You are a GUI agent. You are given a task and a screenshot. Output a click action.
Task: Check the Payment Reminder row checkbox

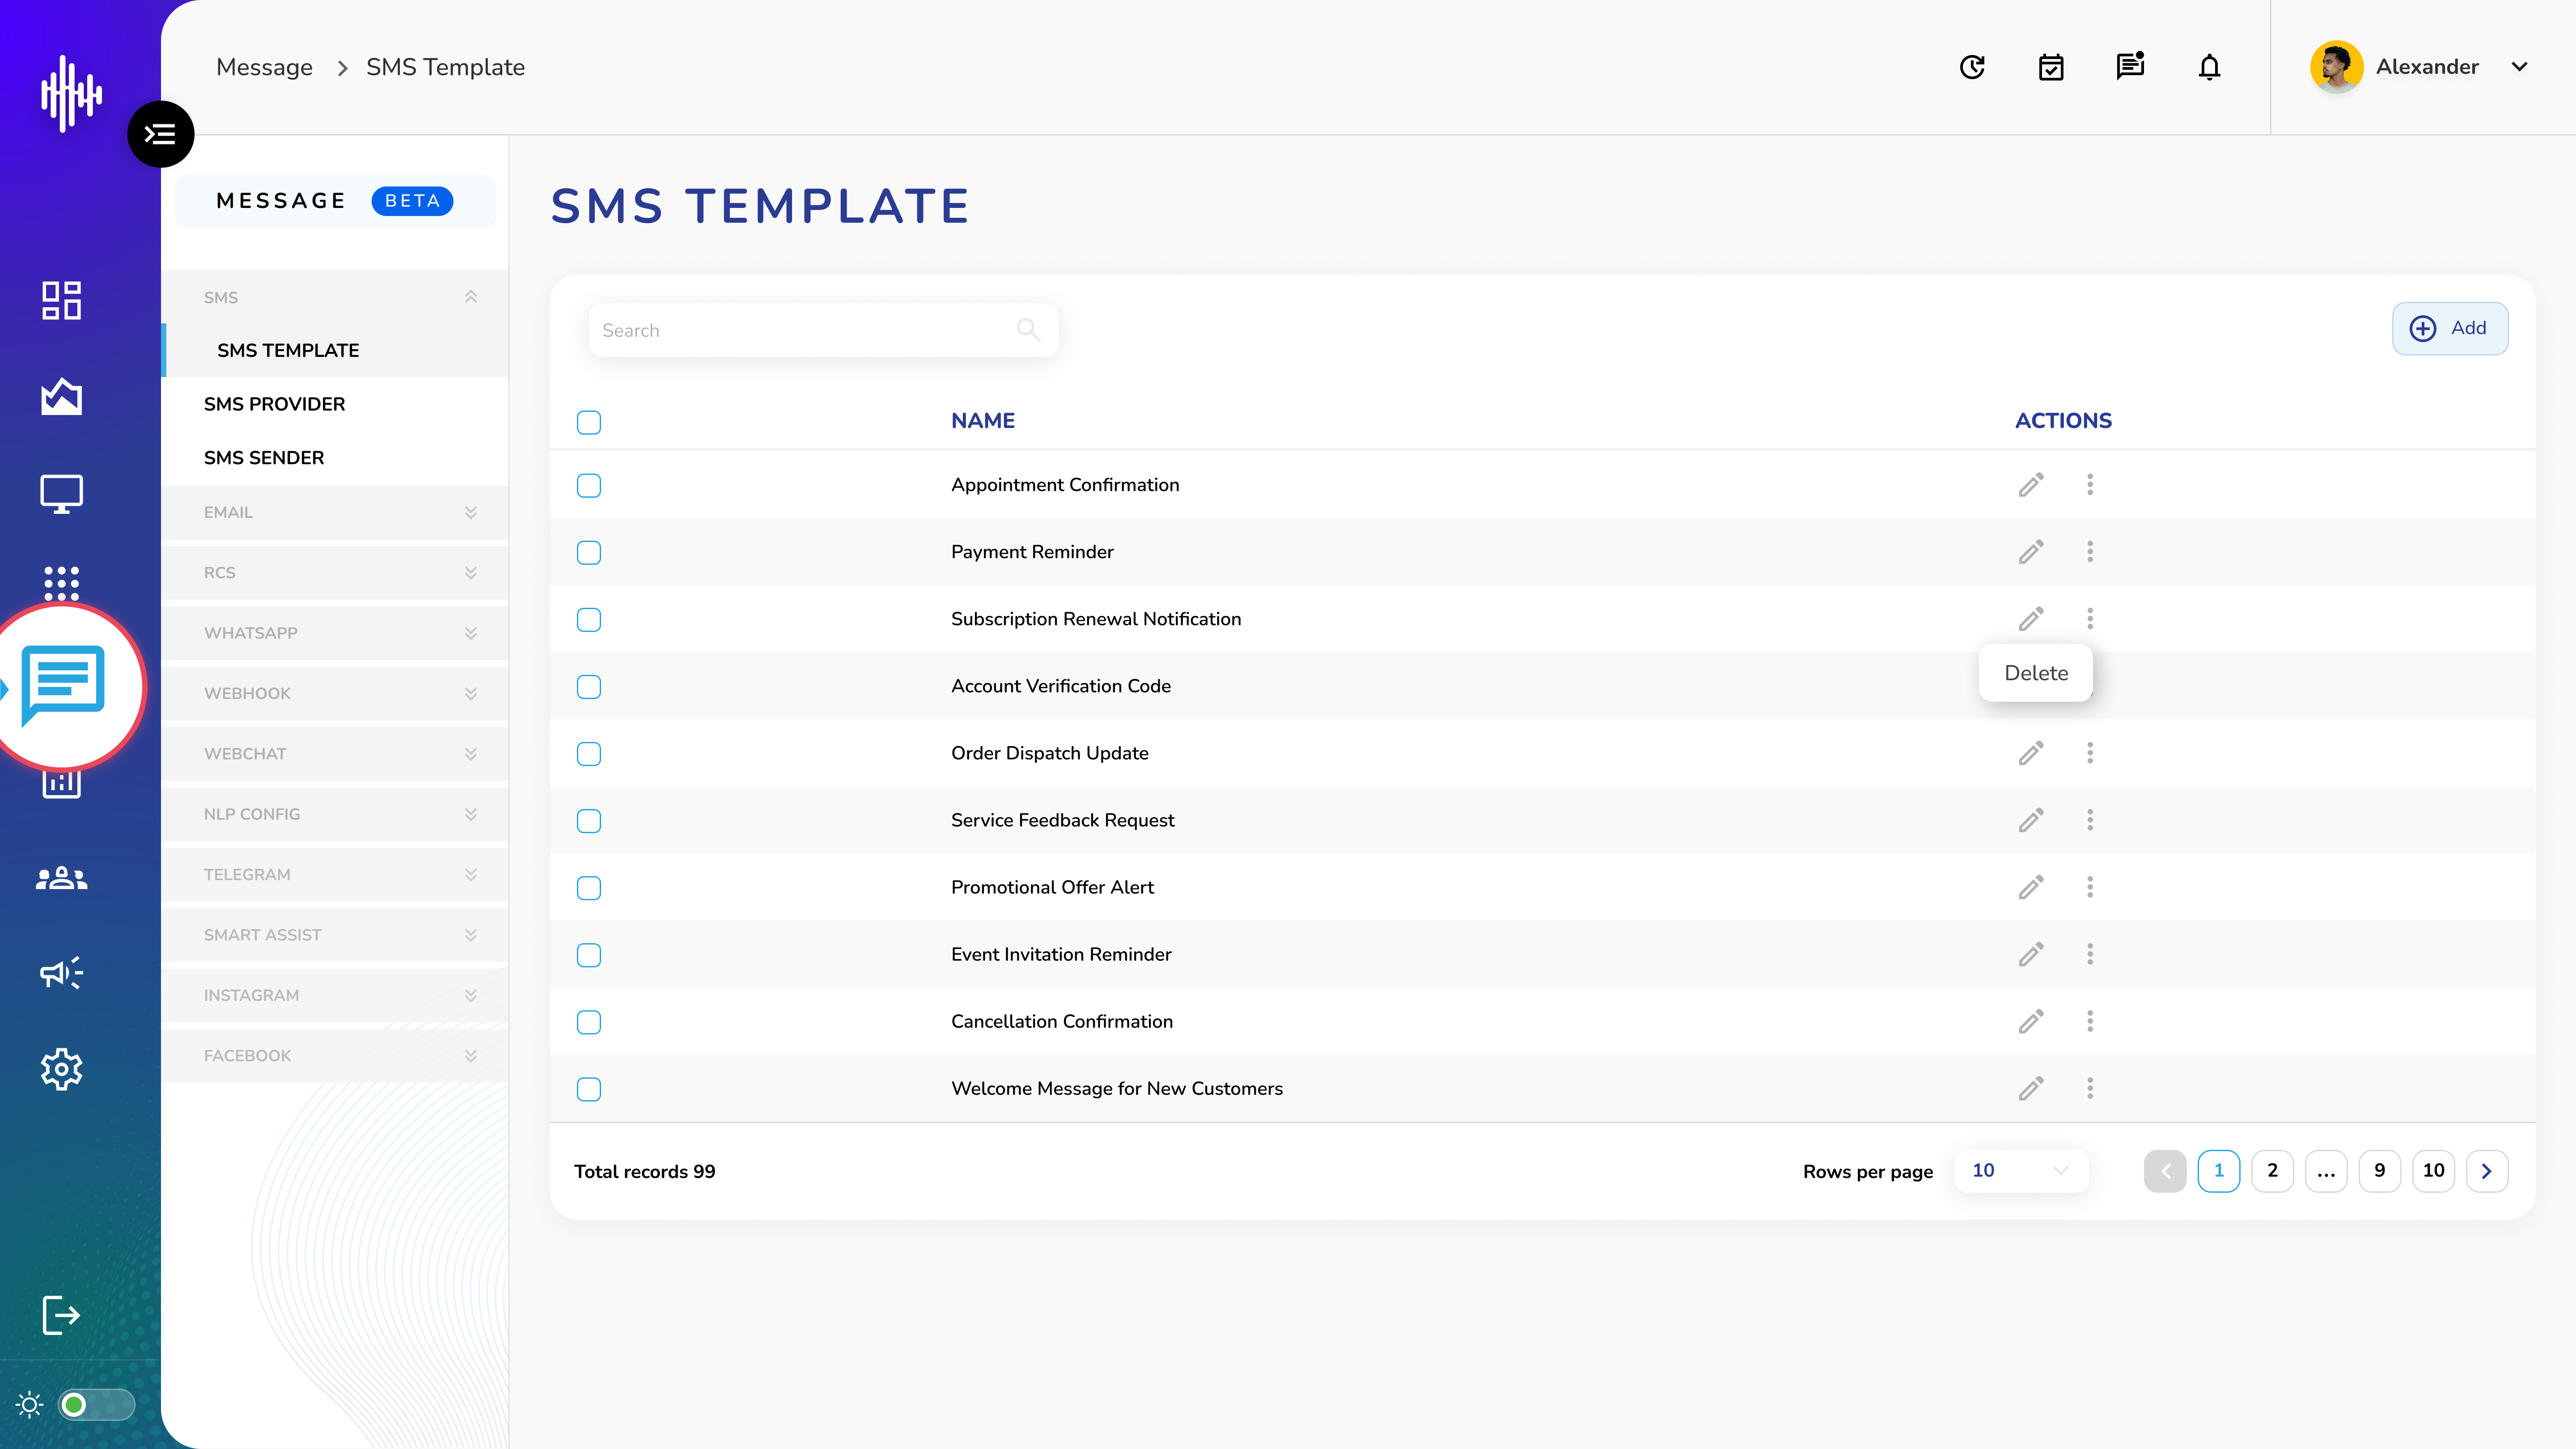click(589, 553)
